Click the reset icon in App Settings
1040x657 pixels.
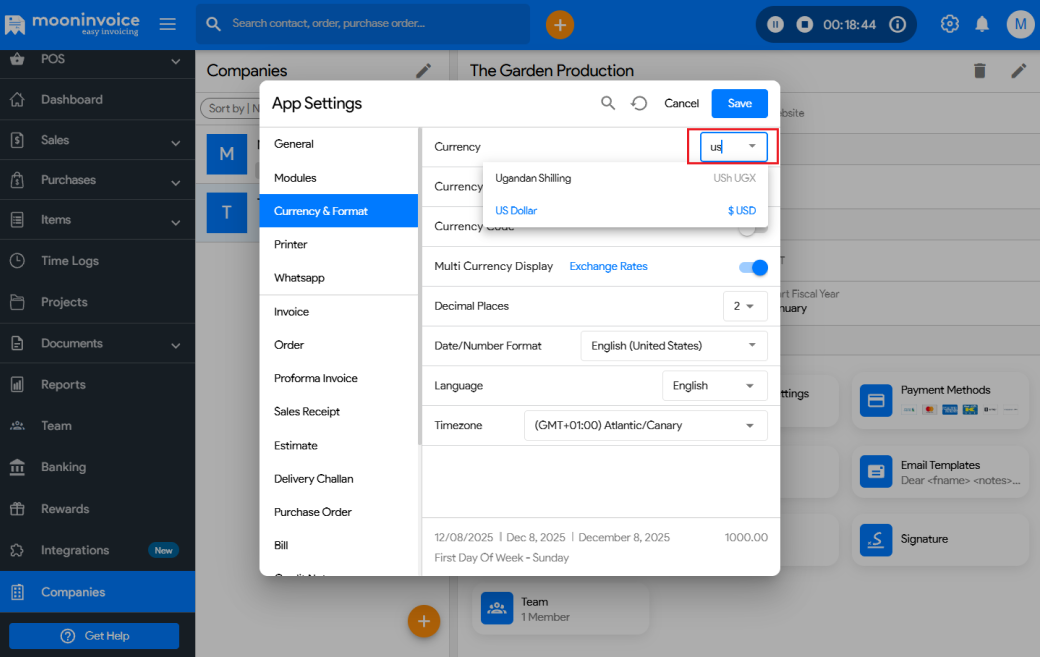[x=639, y=103]
